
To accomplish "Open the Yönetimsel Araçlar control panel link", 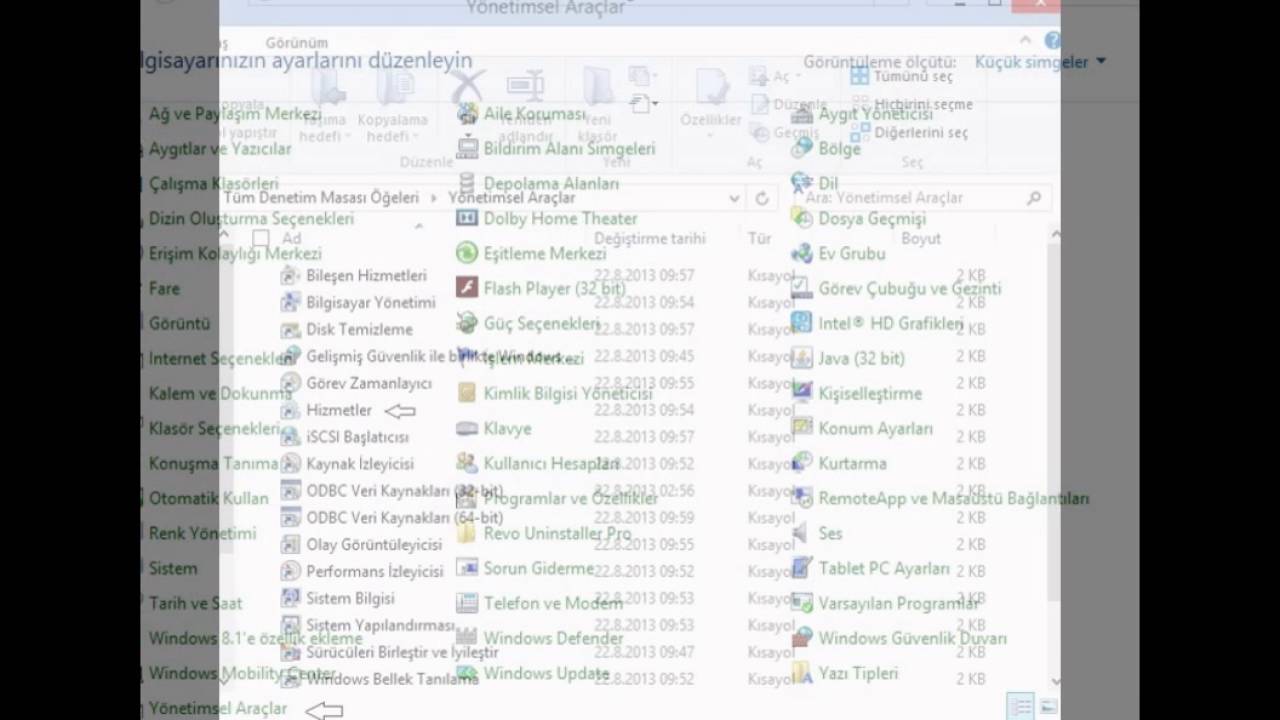I will [x=218, y=708].
